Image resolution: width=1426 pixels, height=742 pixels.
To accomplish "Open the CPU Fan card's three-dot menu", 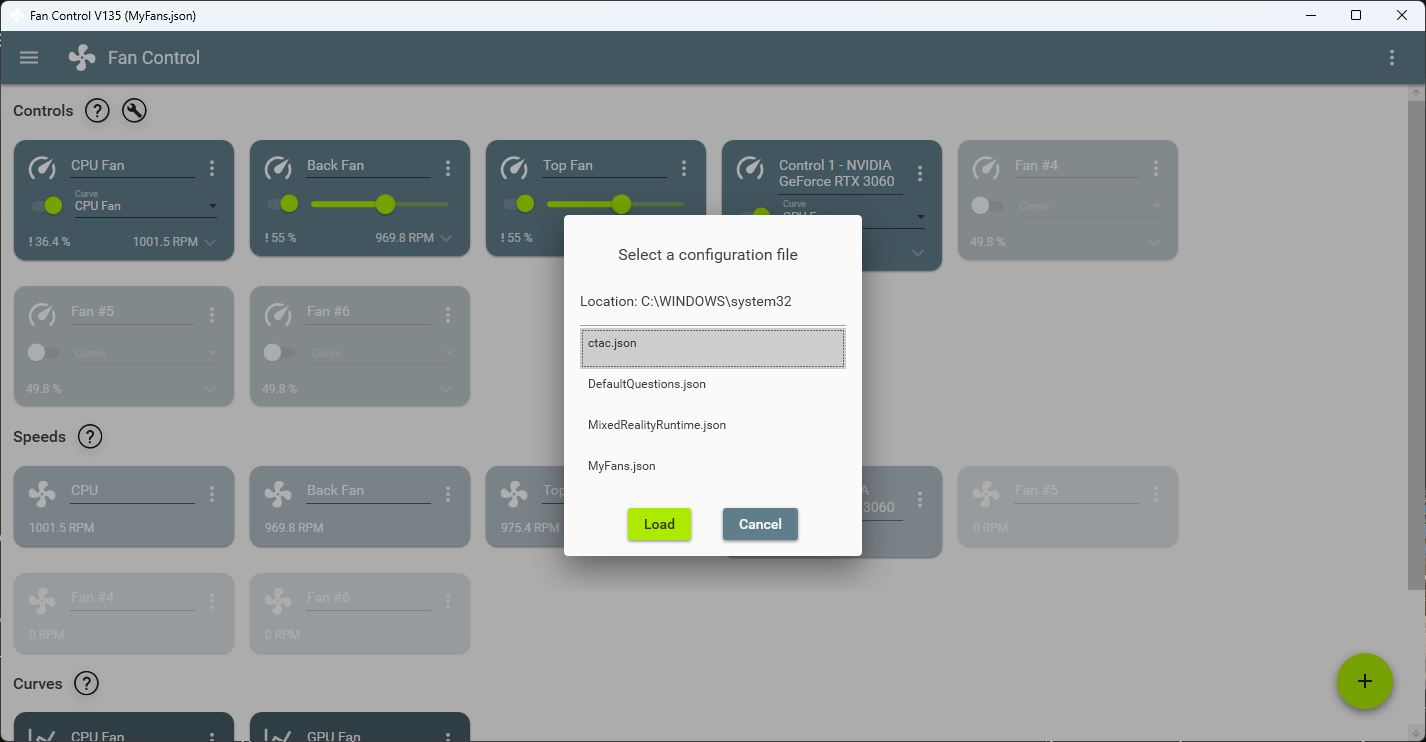I will [211, 168].
